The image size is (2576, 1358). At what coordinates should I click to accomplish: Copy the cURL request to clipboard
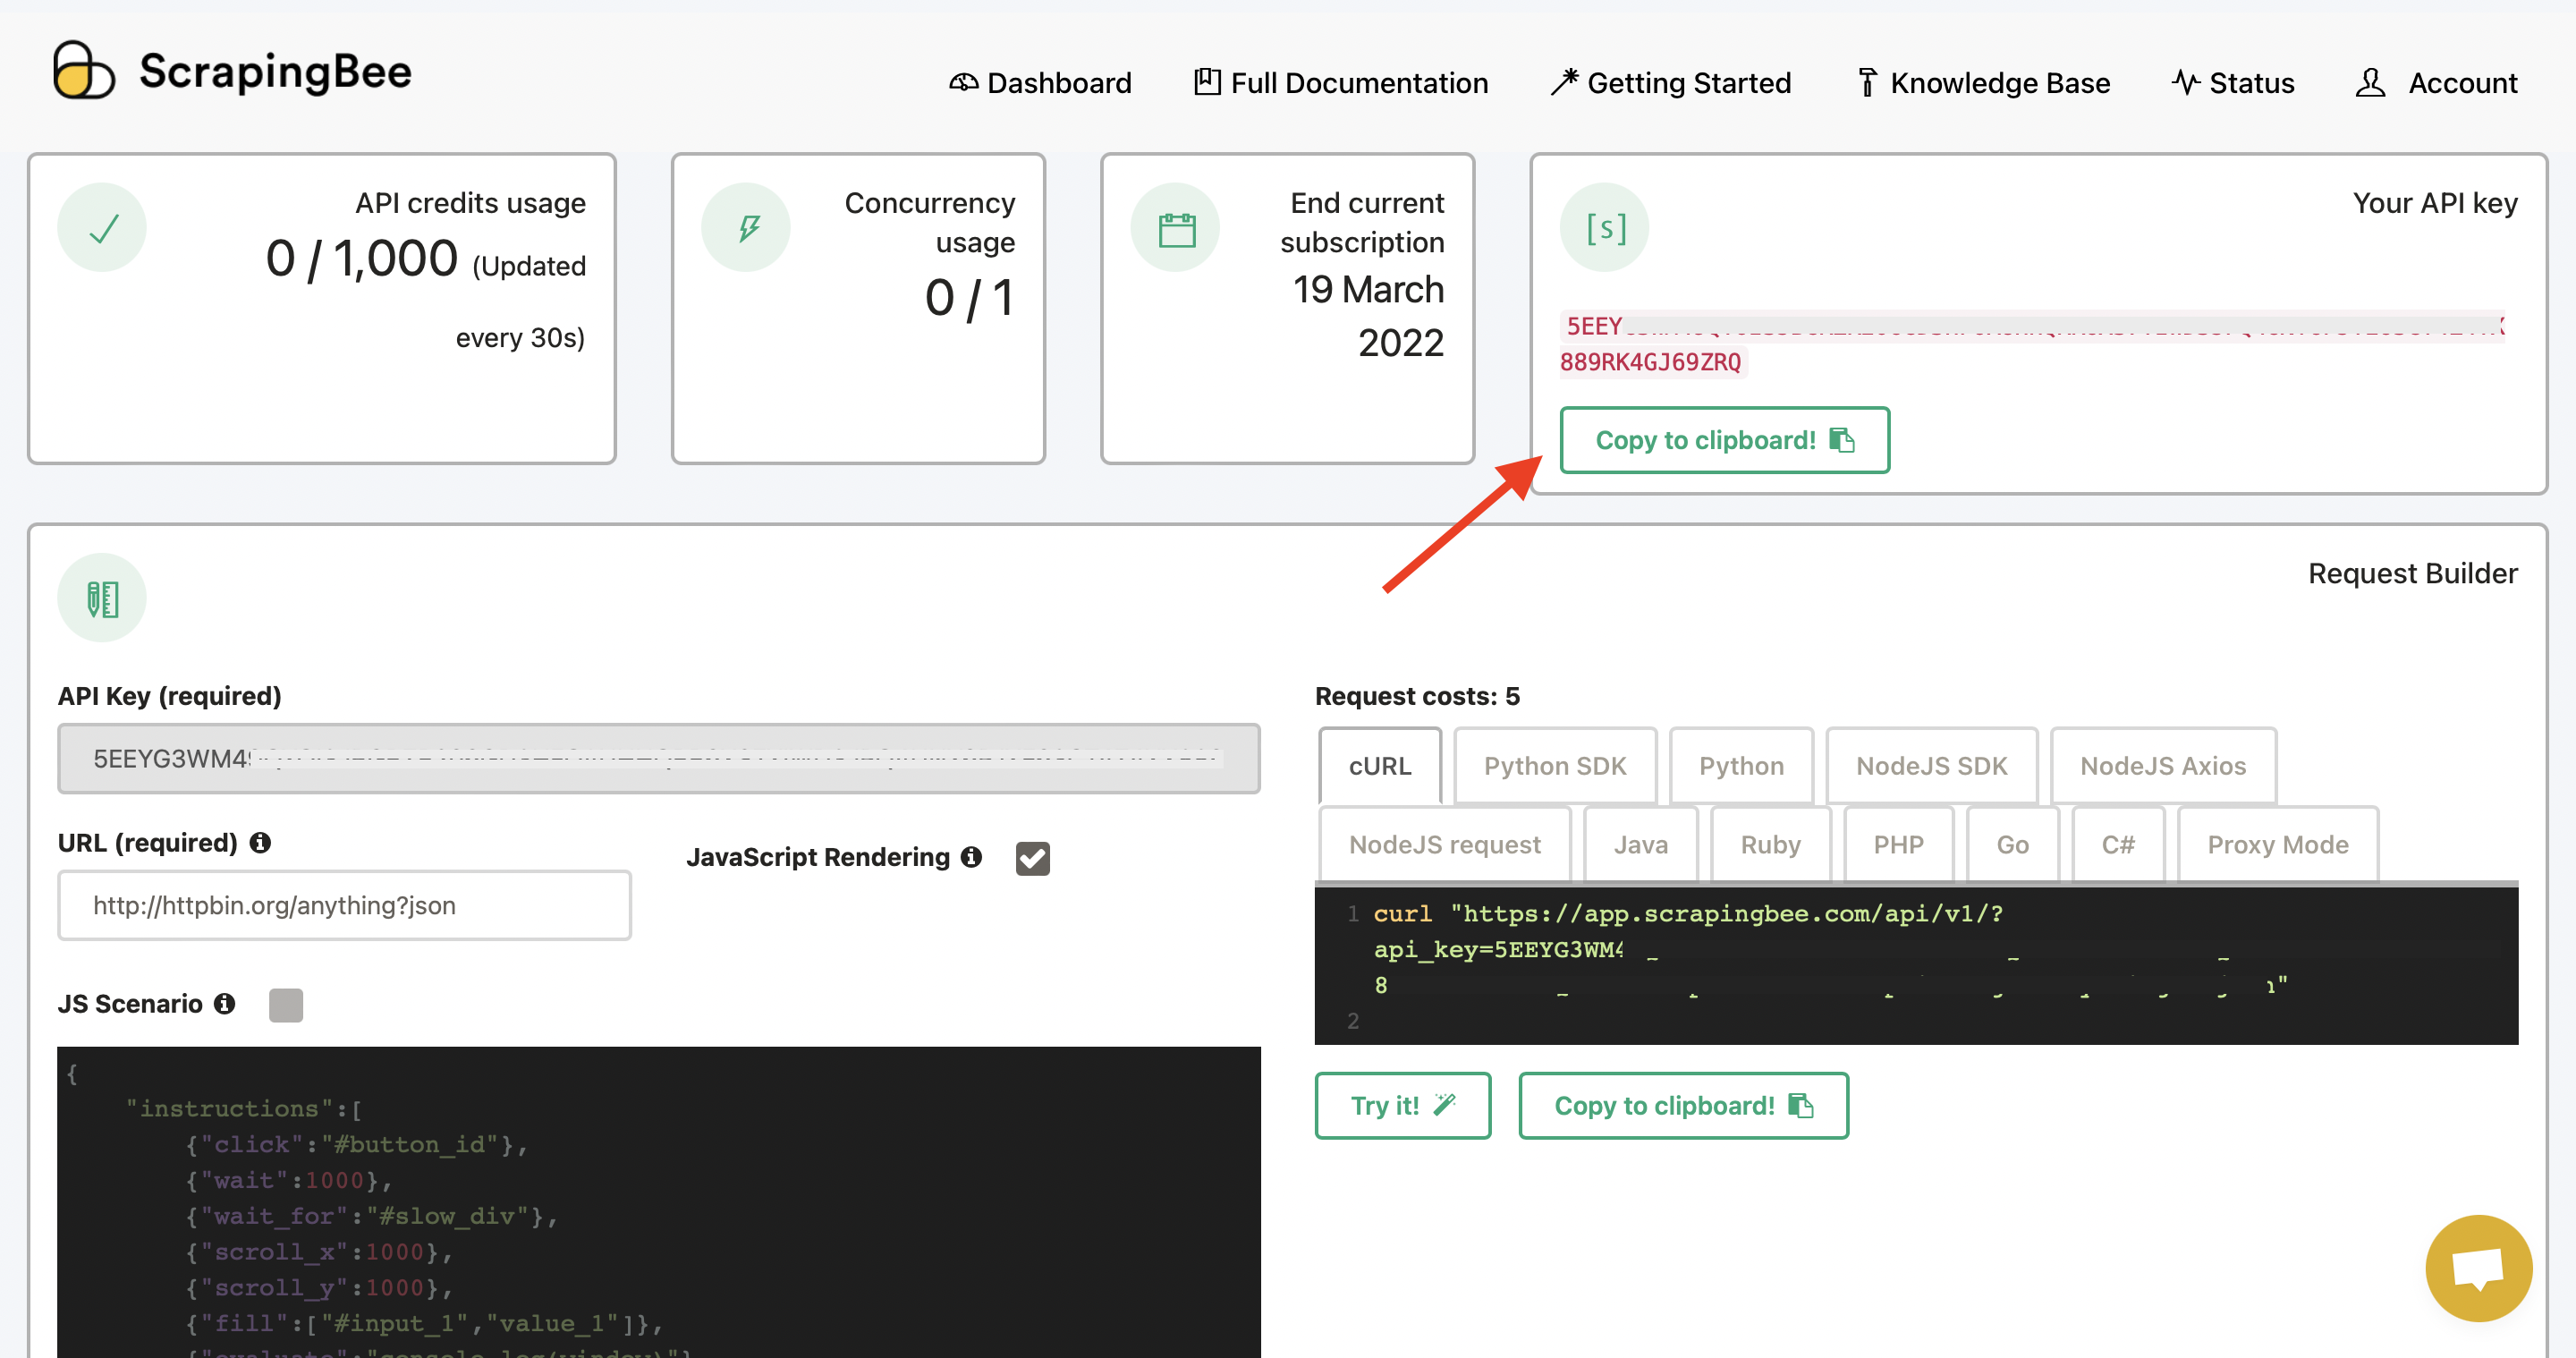coord(1682,1106)
